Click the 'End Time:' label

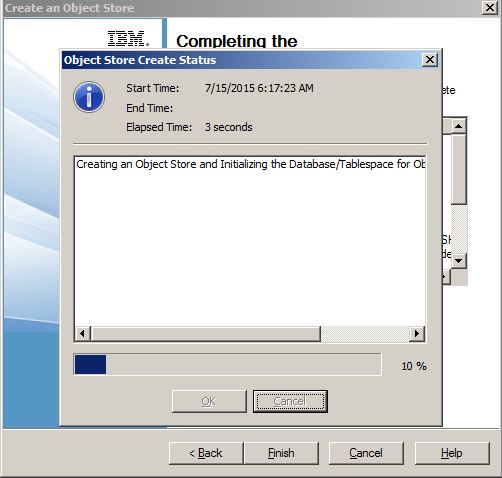[x=149, y=108]
